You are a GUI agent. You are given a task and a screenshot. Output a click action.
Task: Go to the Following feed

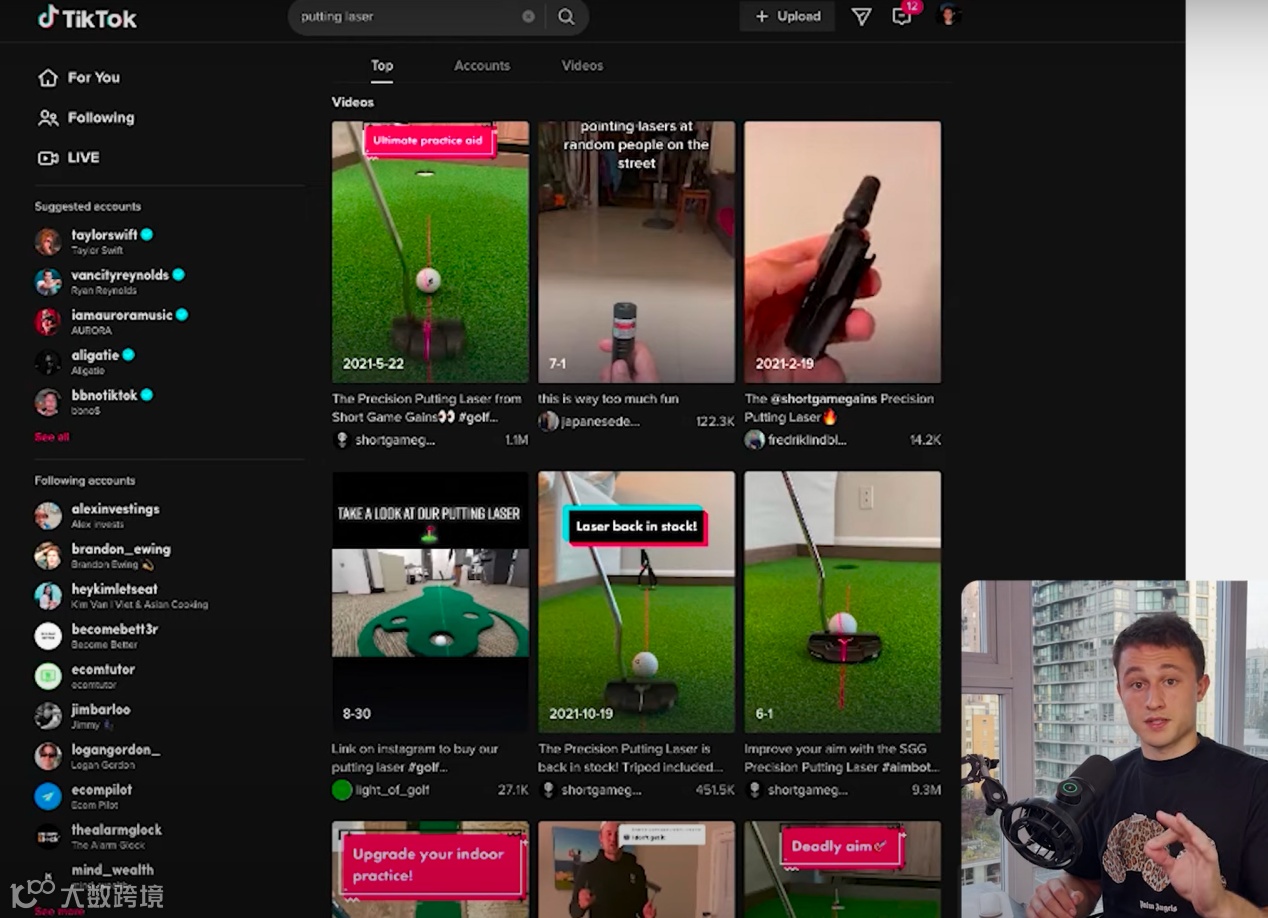tap(101, 118)
